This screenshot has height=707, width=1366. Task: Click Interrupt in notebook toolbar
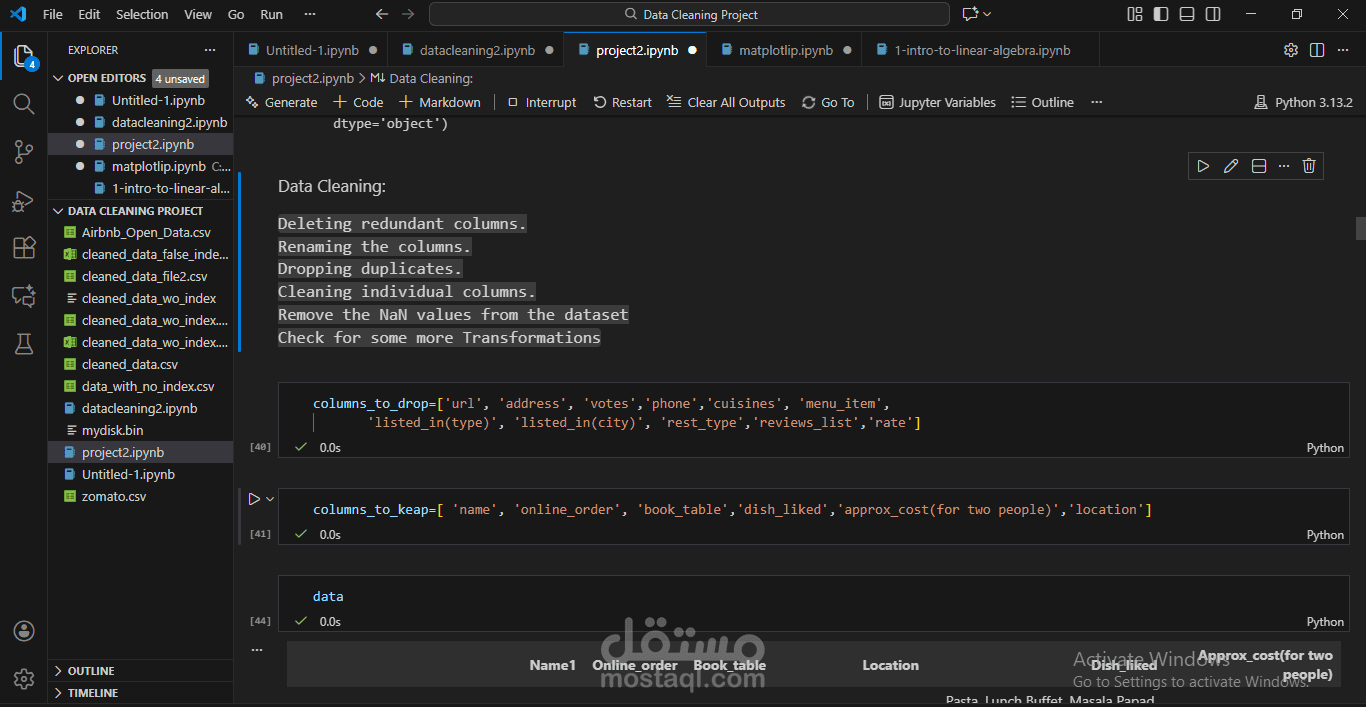click(541, 102)
